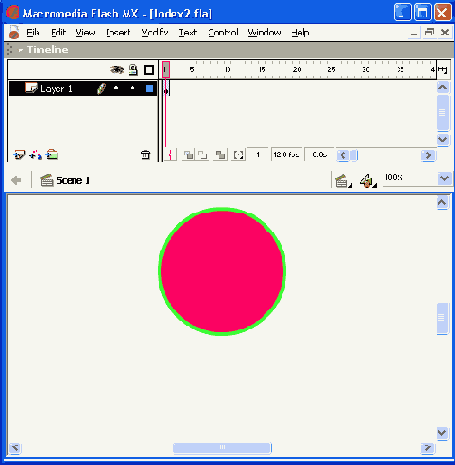Click Modify Onion Markers icon

point(238,155)
